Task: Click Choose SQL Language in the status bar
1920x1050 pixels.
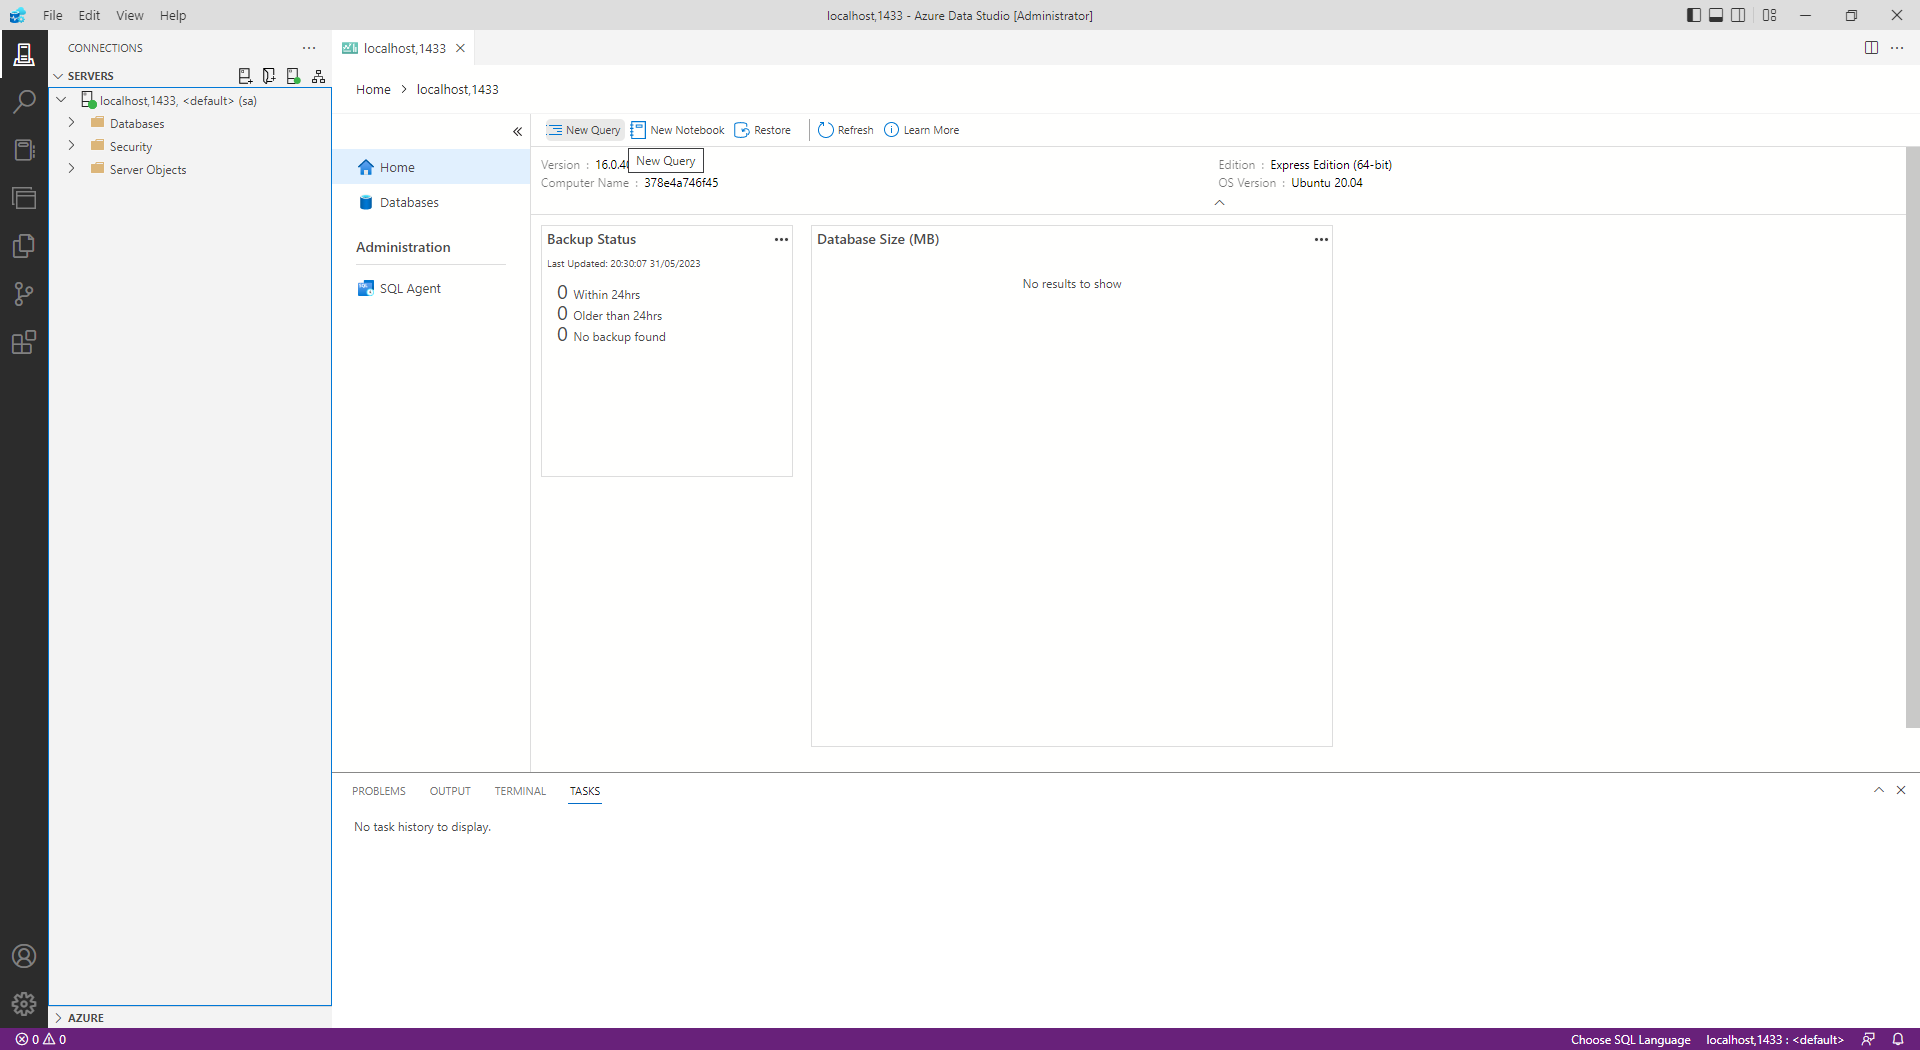Action: (1630, 1039)
